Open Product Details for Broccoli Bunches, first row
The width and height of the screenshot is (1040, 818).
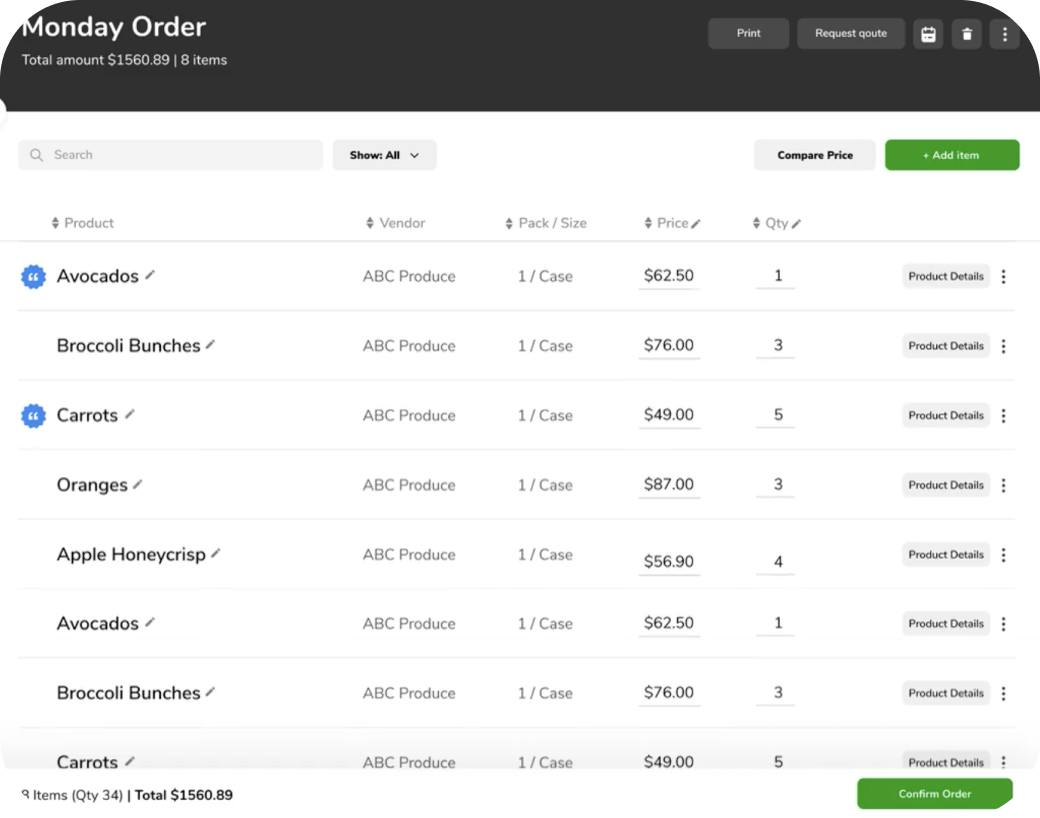pos(945,346)
